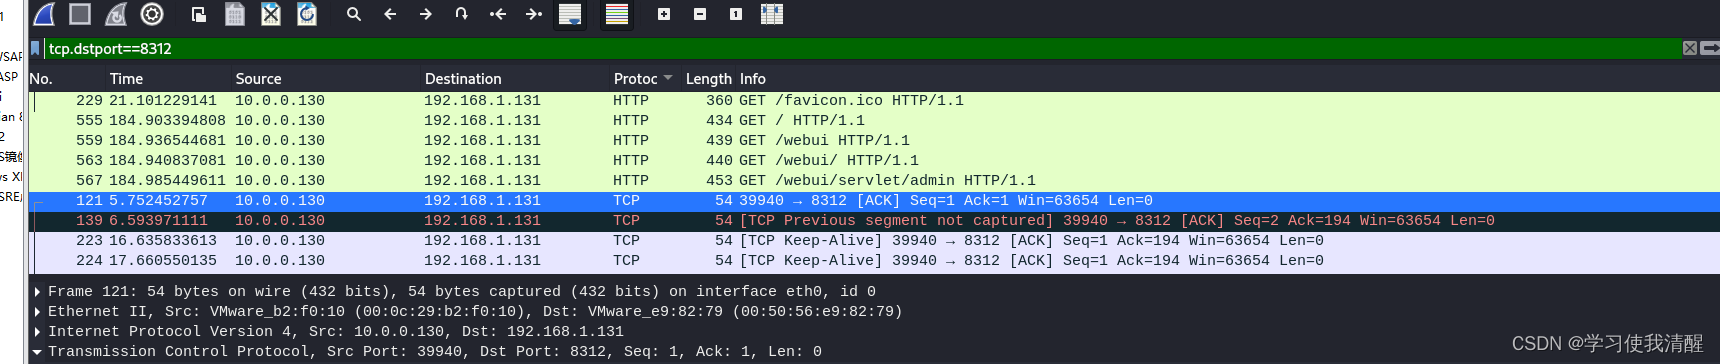Start capture with the shark fin icon
This screenshot has width=1720, height=364.
tap(44, 14)
